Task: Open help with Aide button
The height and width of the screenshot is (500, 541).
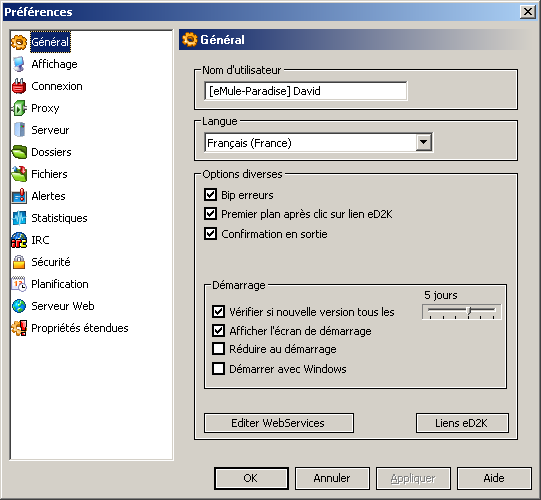Action: click(x=494, y=478)
